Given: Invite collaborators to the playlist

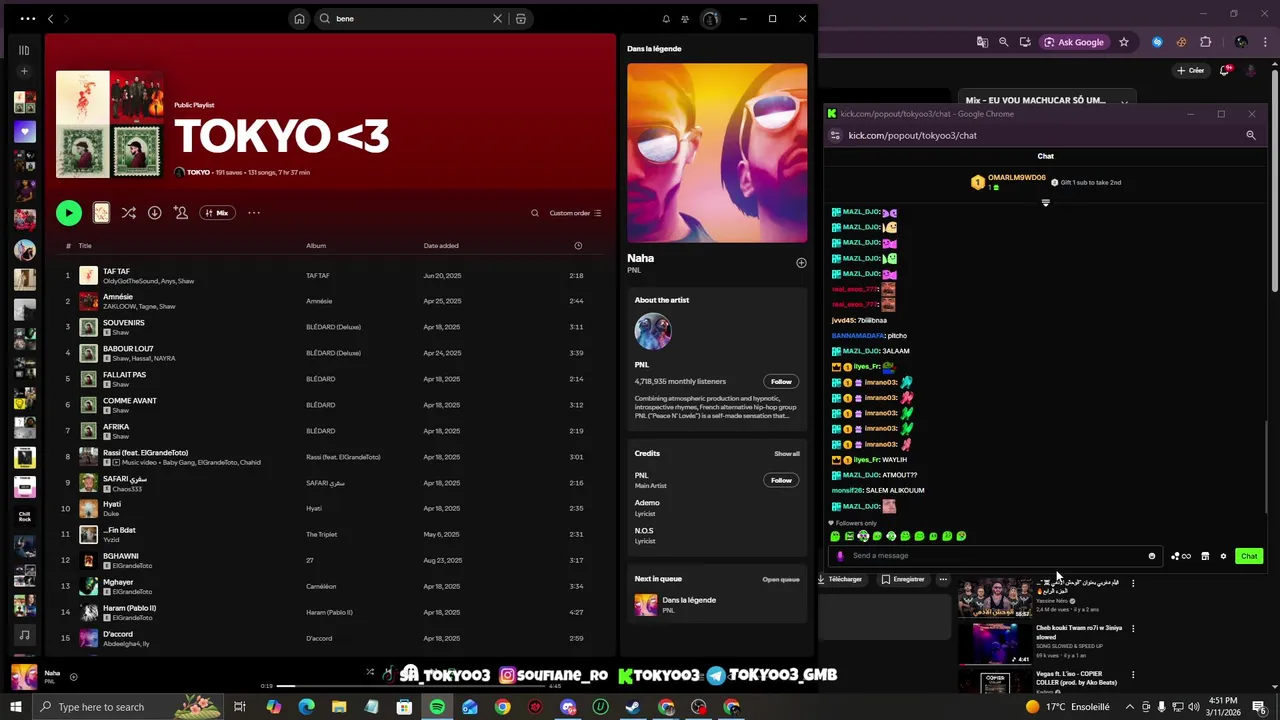Looking at the screenshot, I should (x=180, y=213).
